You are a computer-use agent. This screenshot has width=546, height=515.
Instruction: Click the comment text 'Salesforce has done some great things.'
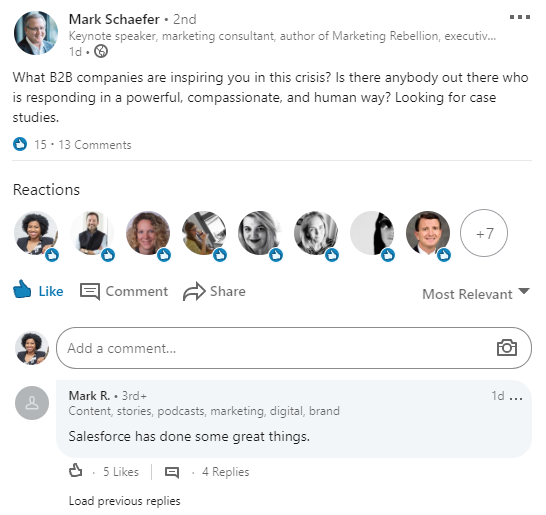click(x=189, y=436)
